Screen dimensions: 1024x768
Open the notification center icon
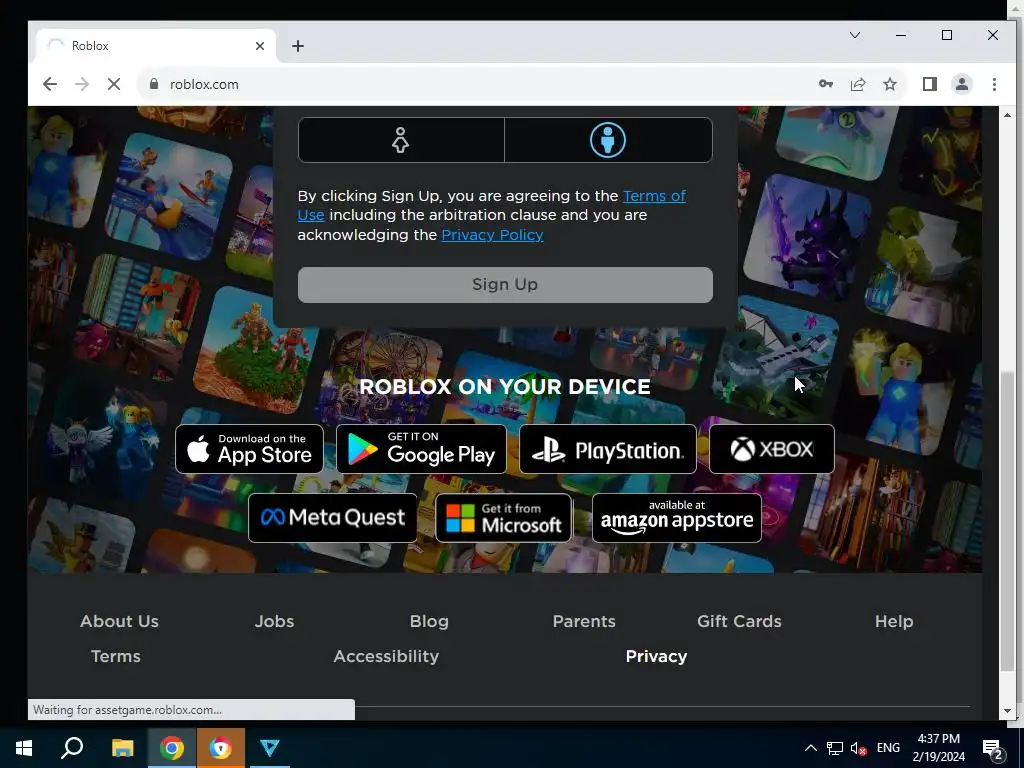[x=993, y=748]
